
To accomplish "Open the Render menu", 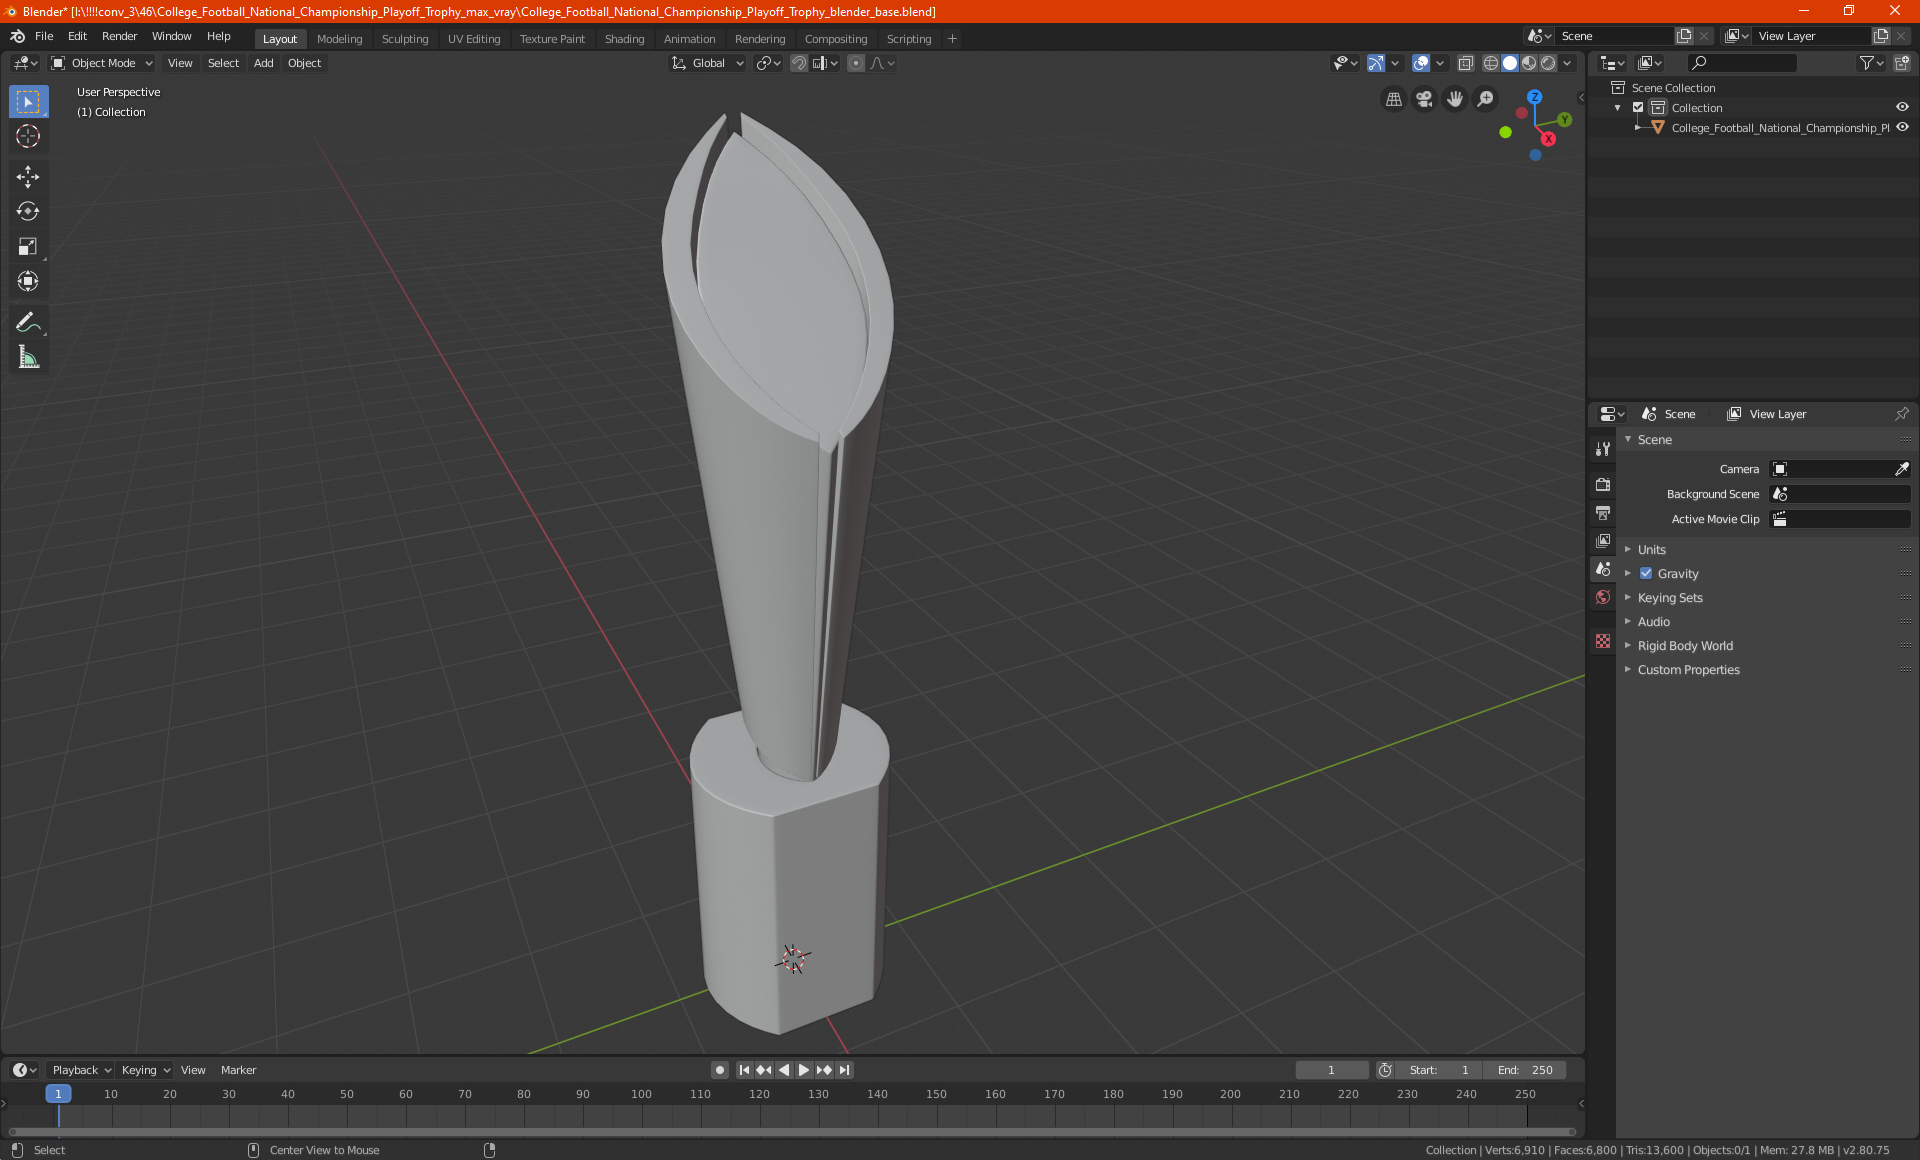I will click(119, 36).
